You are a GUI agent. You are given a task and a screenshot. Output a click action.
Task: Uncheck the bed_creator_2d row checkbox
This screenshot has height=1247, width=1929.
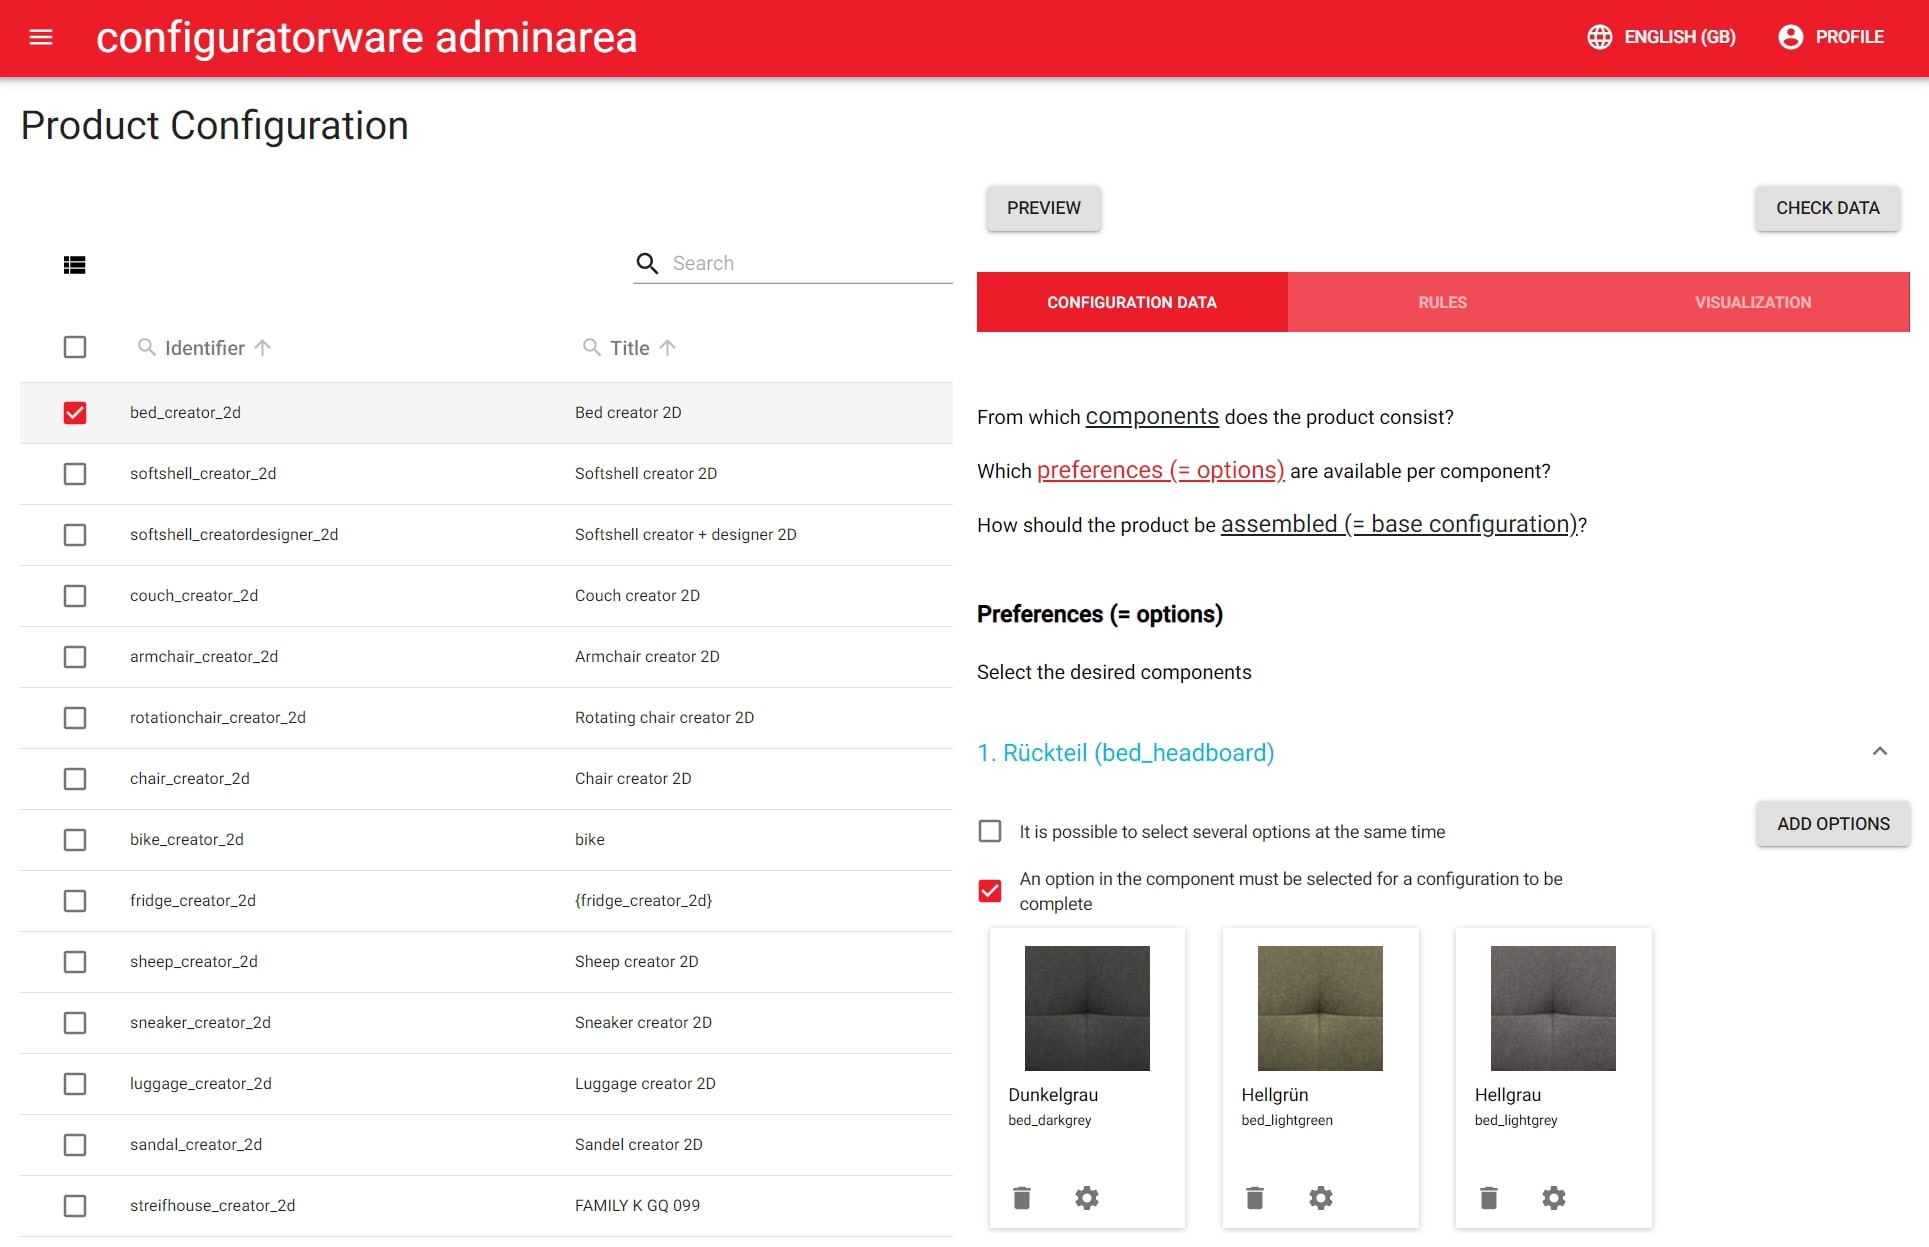(75, 412)
